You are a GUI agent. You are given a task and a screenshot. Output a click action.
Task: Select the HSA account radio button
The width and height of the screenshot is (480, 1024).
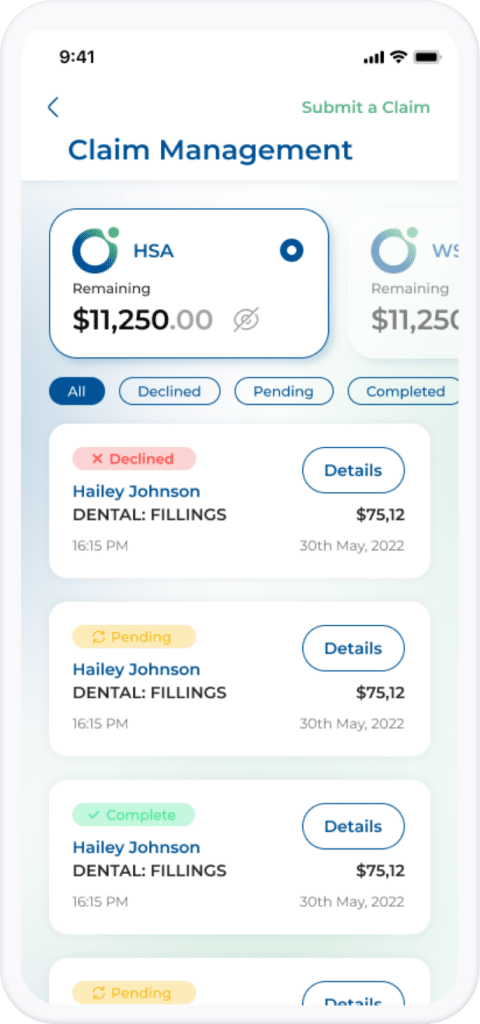291,250
